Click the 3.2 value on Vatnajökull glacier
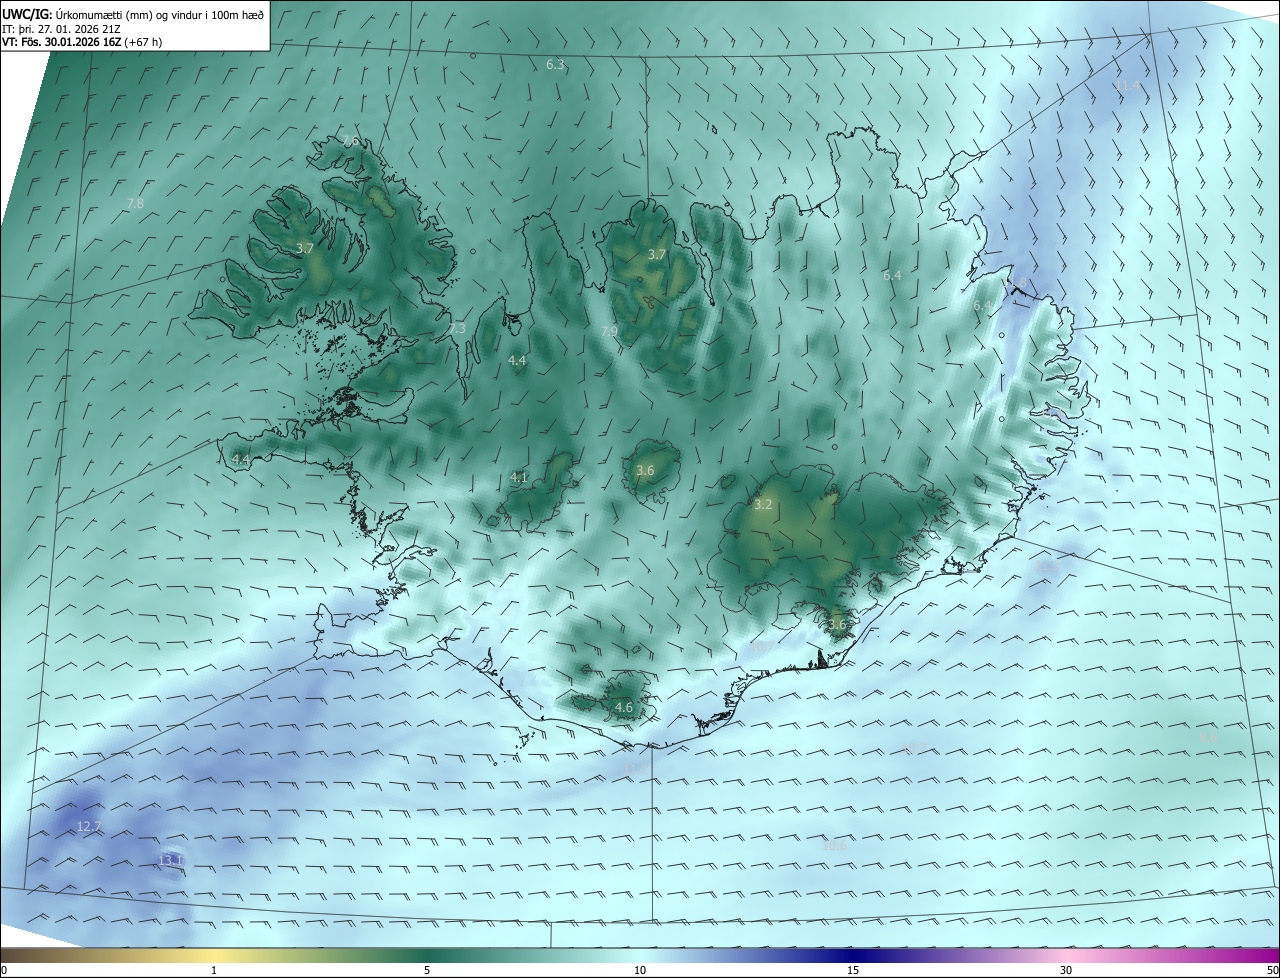 763,504
